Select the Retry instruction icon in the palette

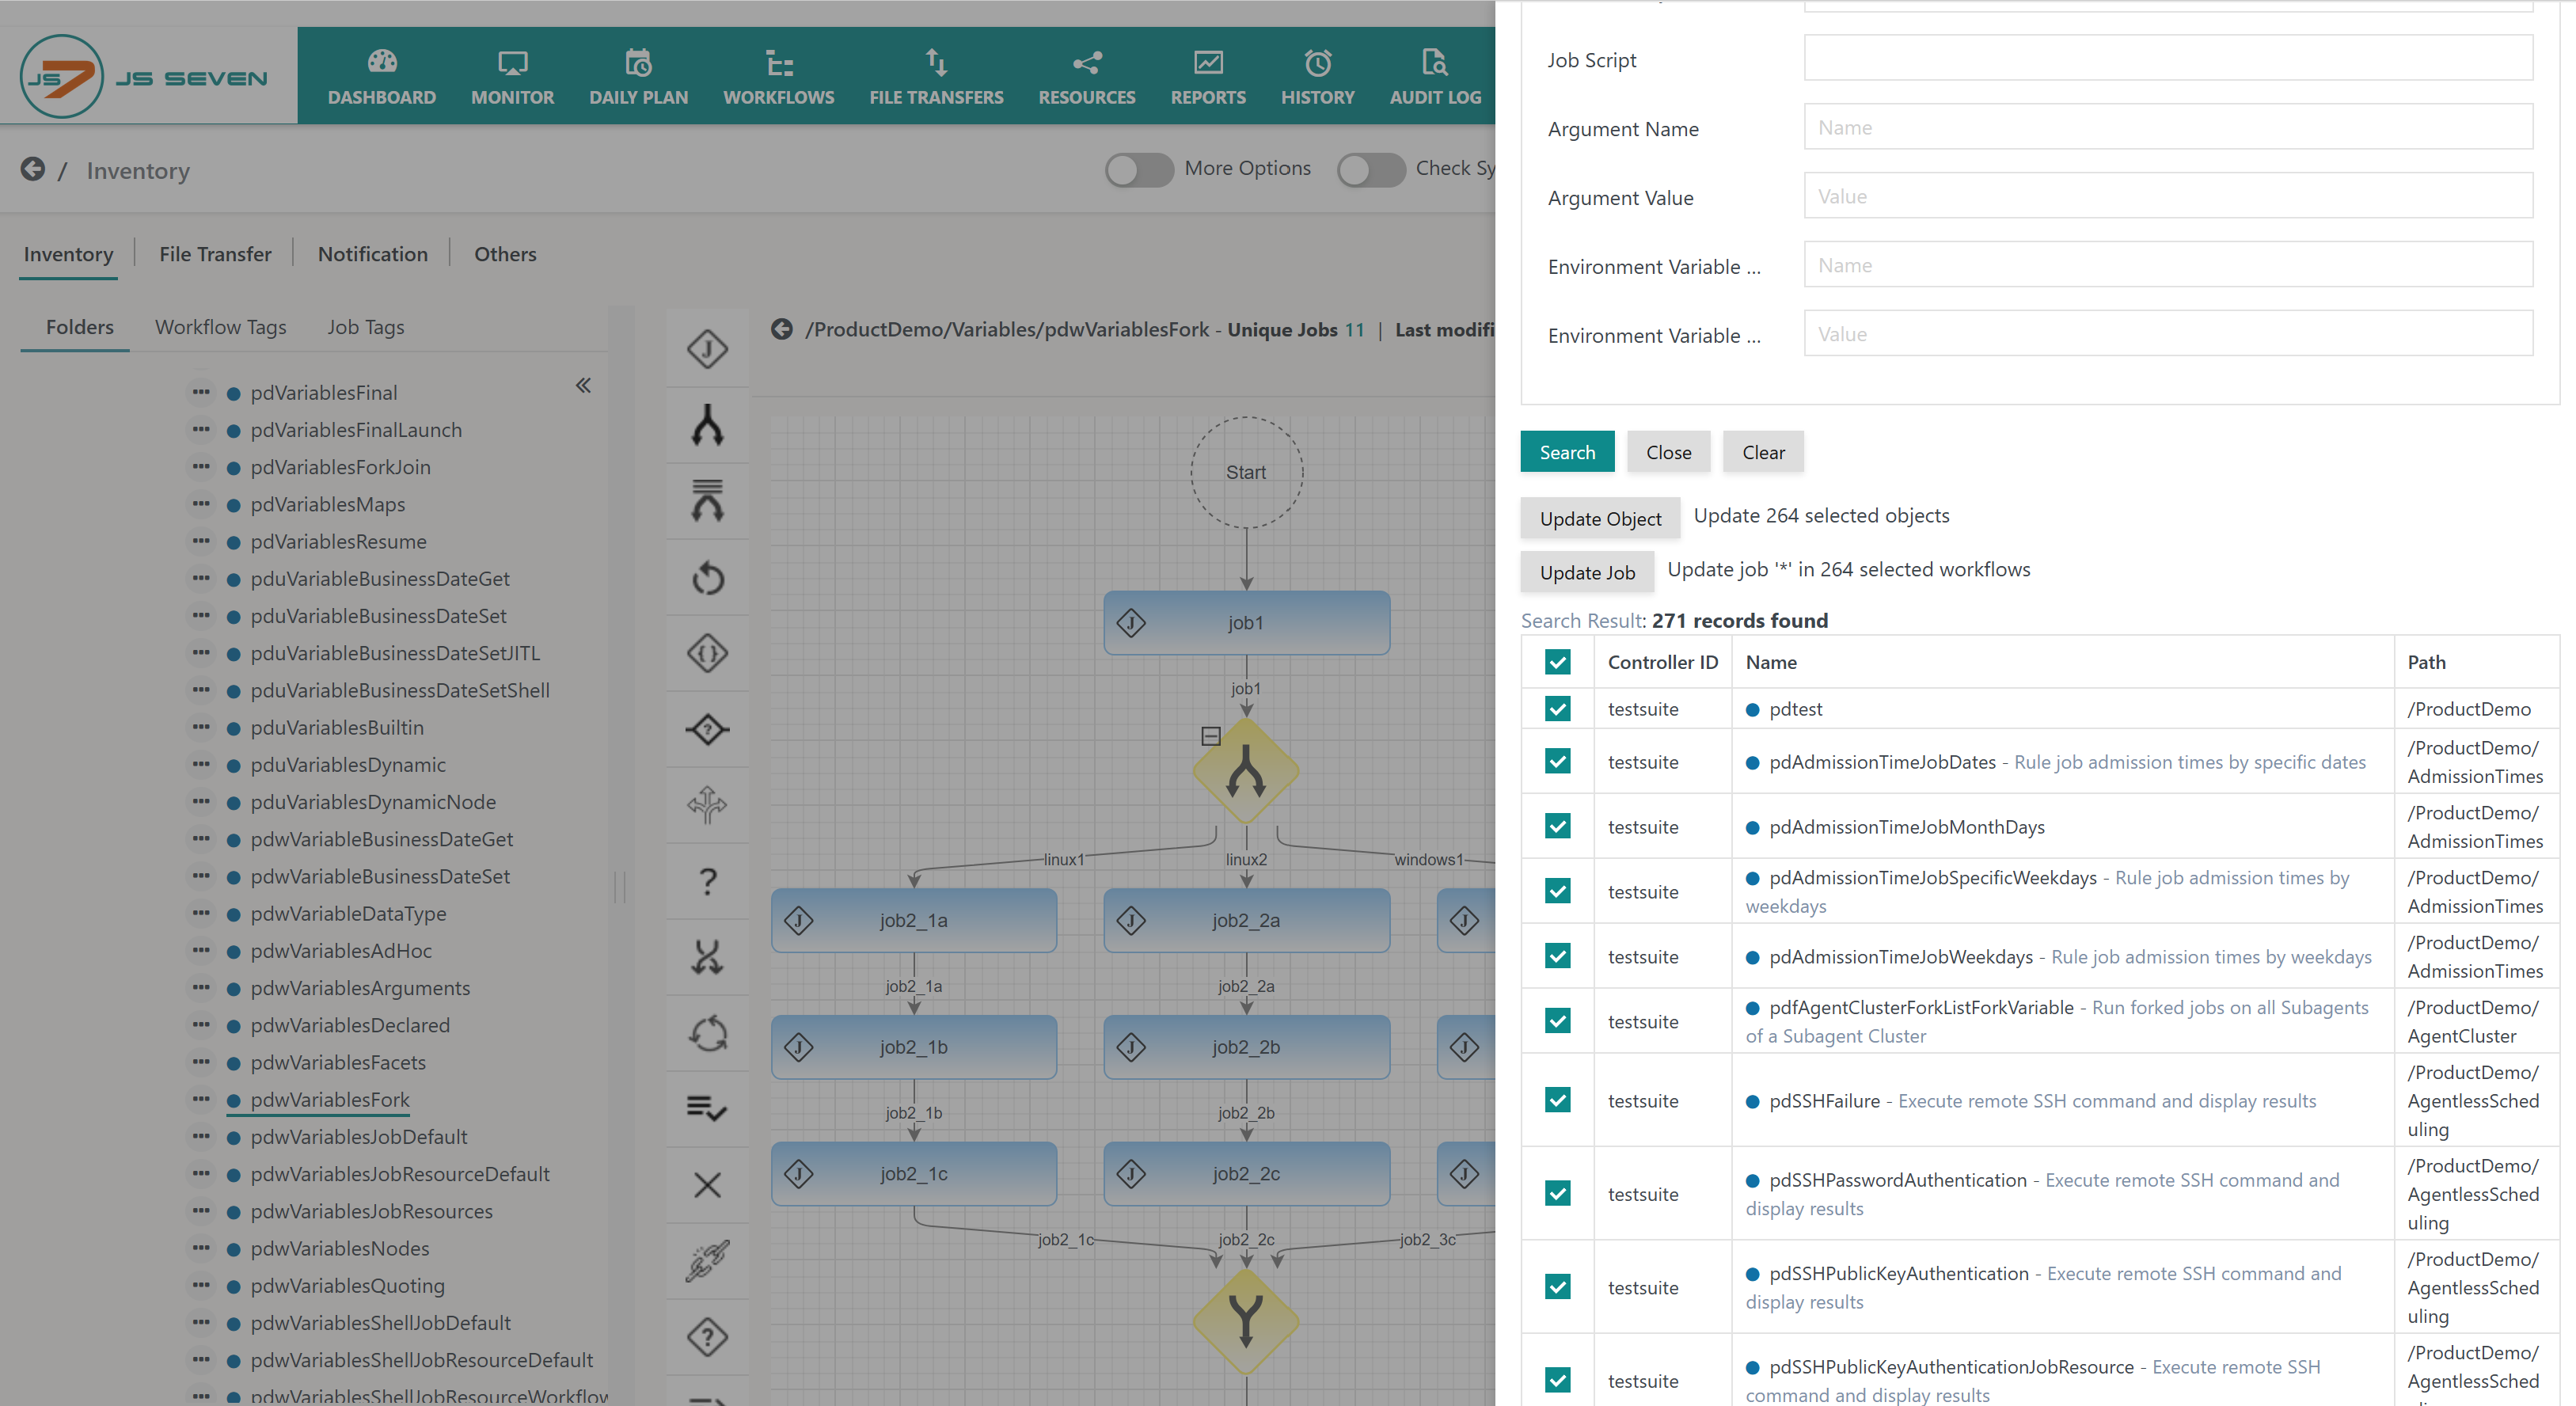[707, 577]
